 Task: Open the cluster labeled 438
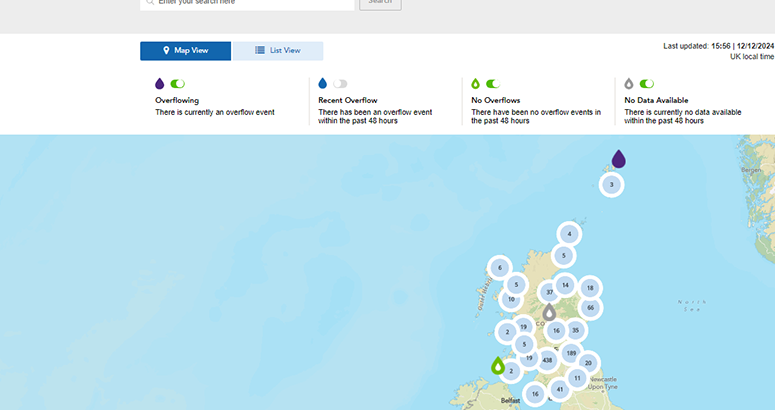pyautogui.click(x=547, y=358)
